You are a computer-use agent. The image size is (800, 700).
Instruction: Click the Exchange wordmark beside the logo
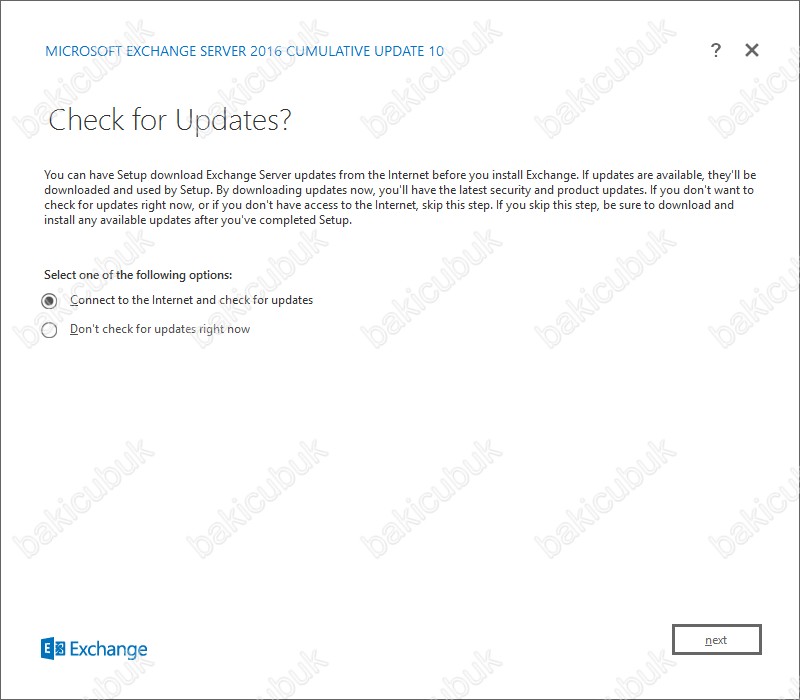[108, 649]
